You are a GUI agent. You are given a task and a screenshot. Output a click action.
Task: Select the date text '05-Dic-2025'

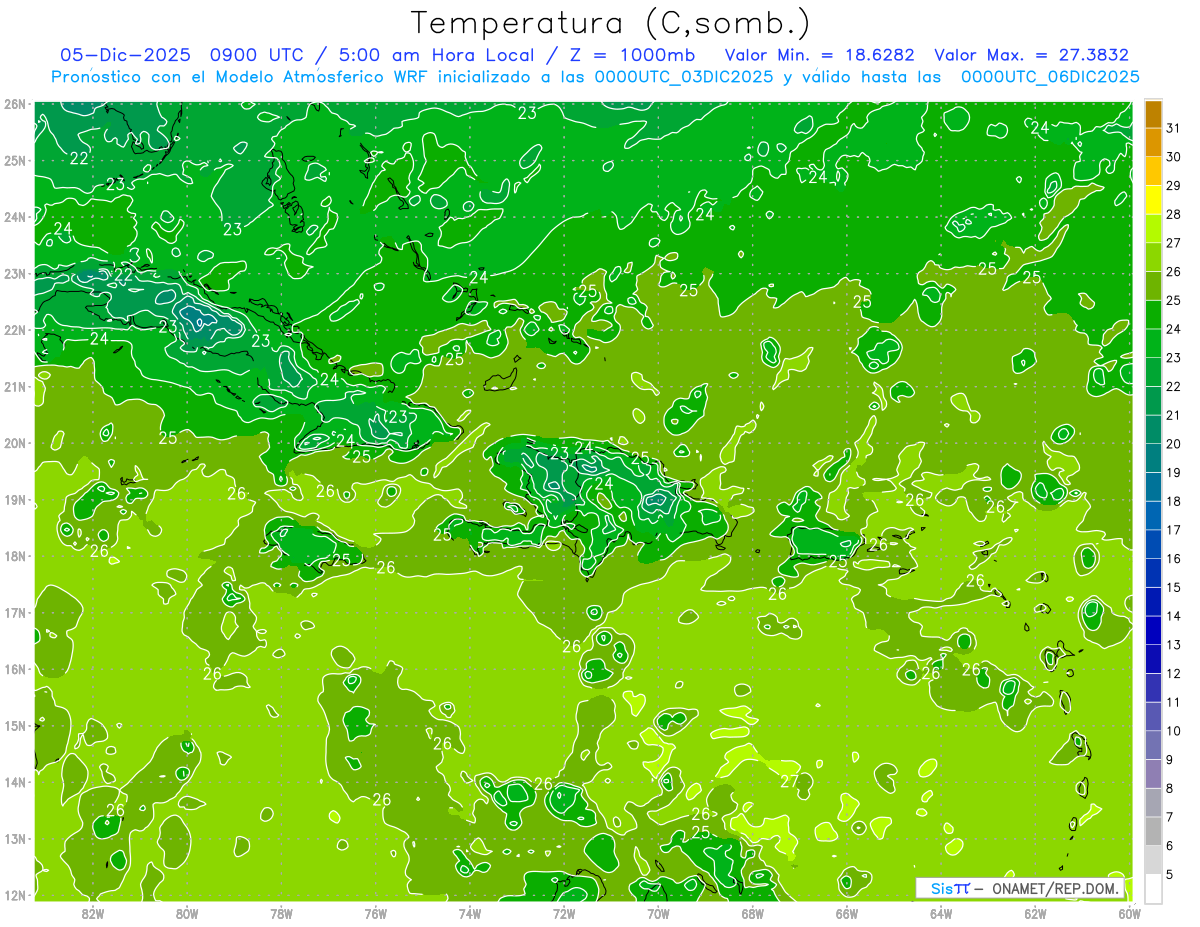pyautogui.click(x=125, y=55)
